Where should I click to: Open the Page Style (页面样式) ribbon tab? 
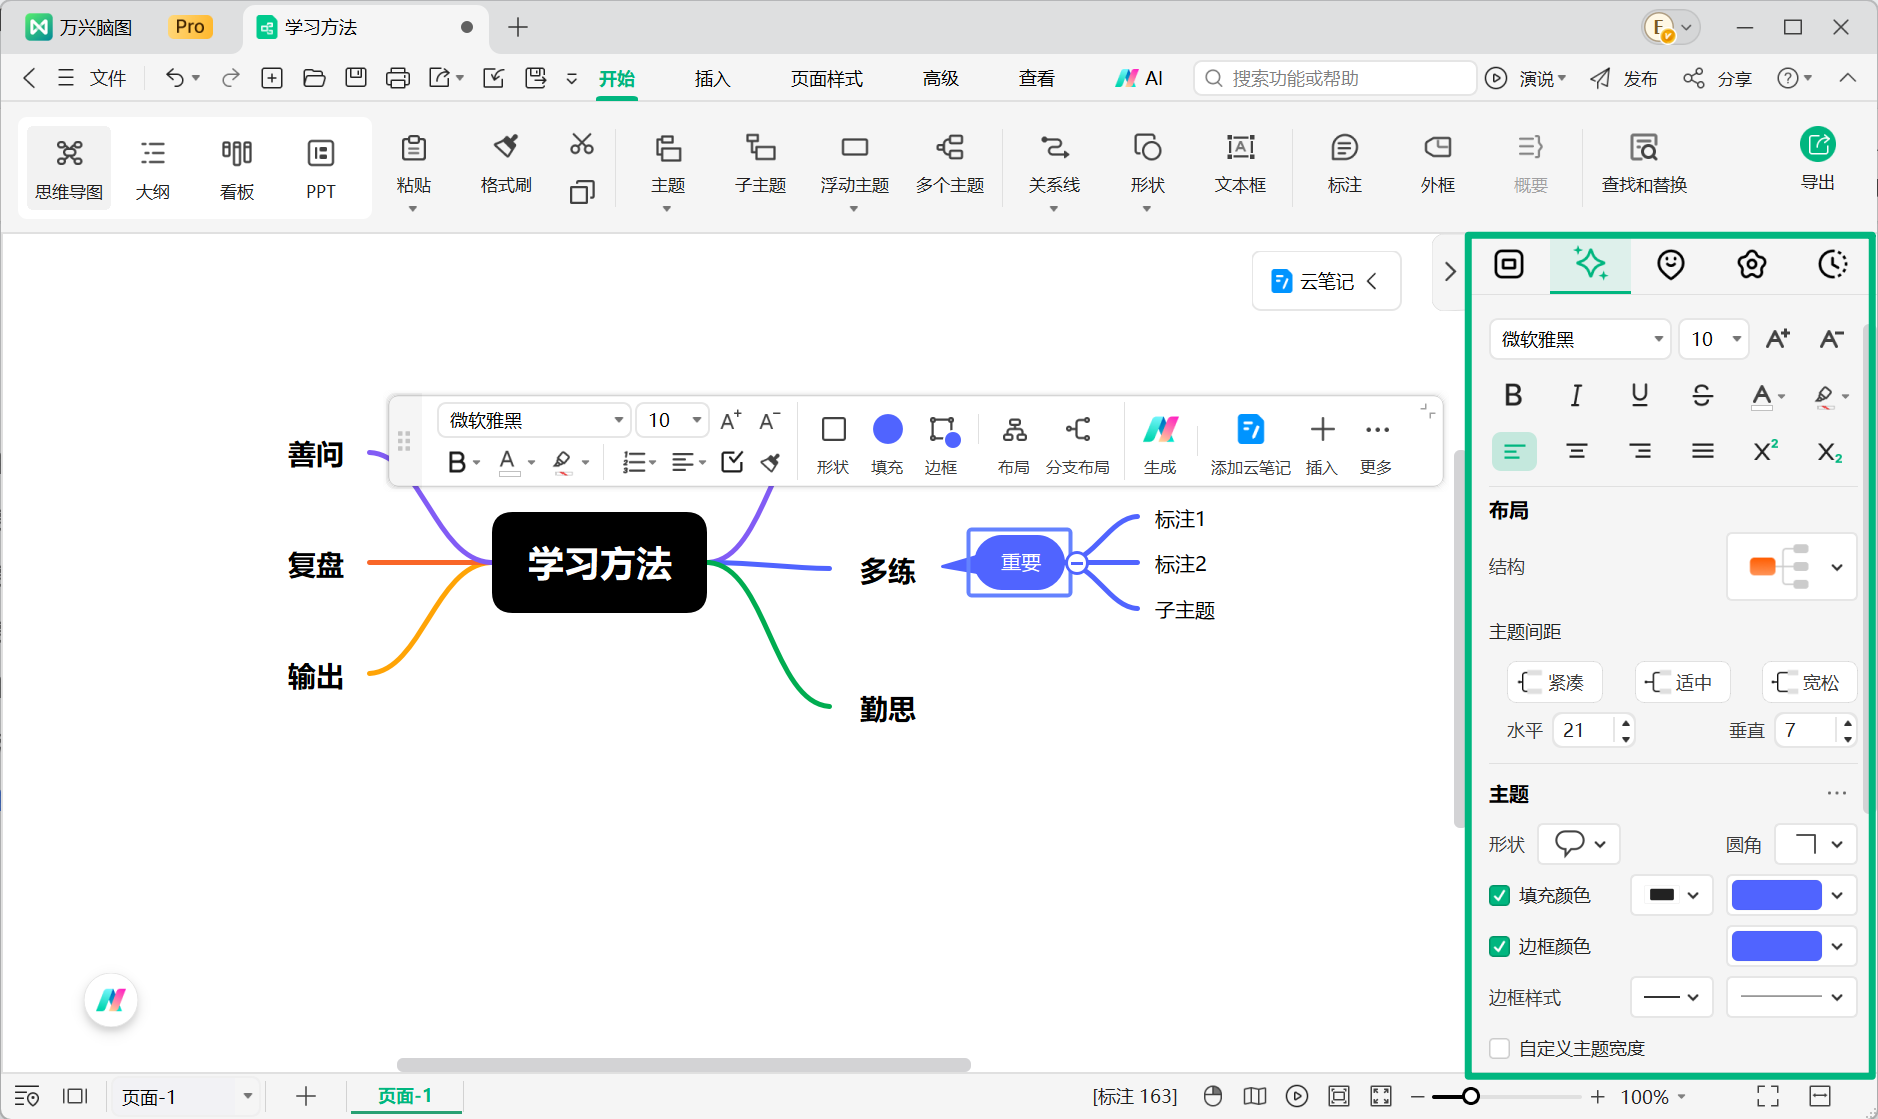coord(826,78)
